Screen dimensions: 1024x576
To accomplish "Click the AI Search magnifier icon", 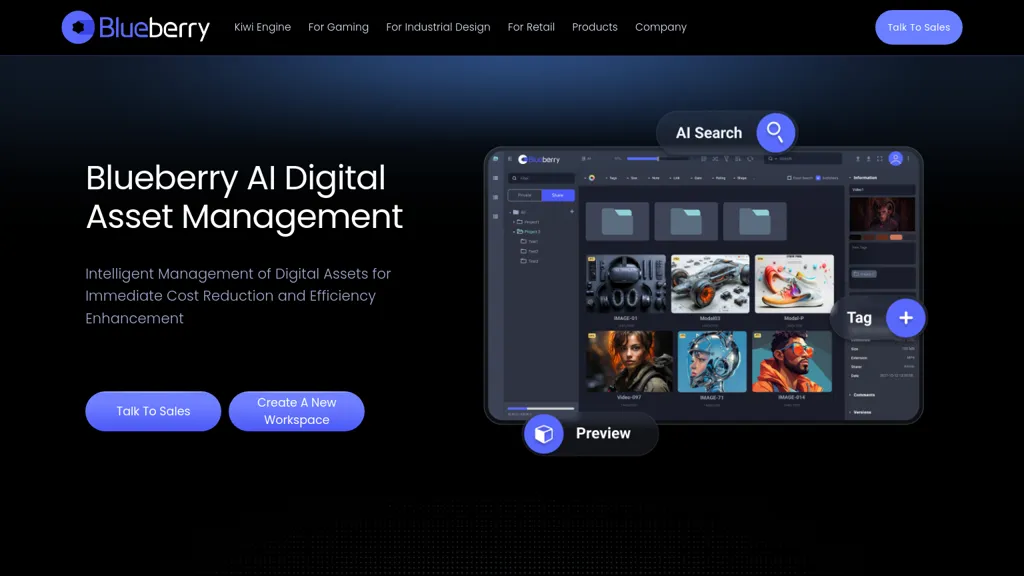I will 775,132.
